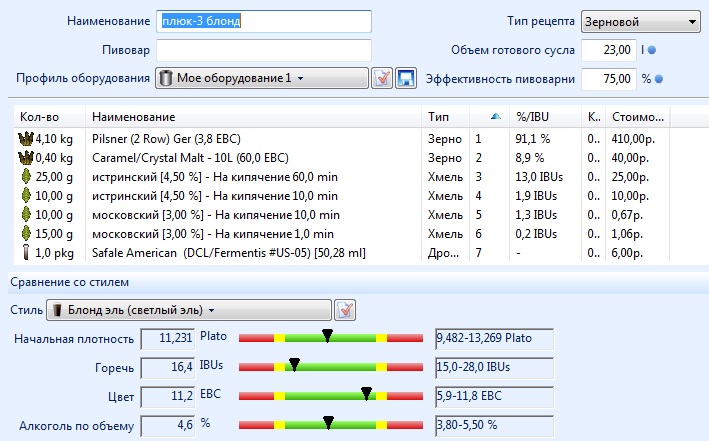Screen dimensions: 709x441
Task: Click the Safale American yeast vial icon
Action: (26, 252)
